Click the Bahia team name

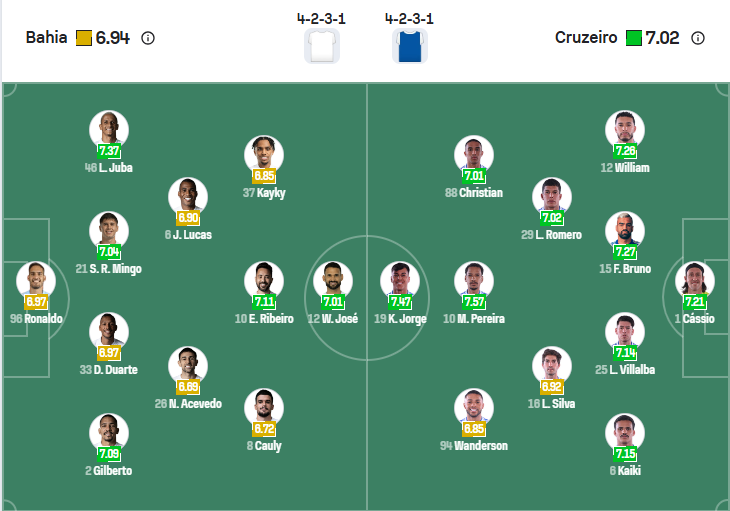point(46,38)
